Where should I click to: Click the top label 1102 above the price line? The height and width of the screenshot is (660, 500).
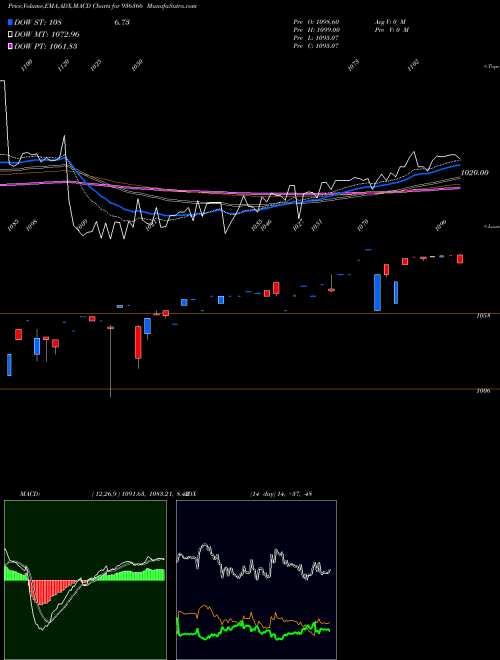pyautogui.click(x=414, y=66)
